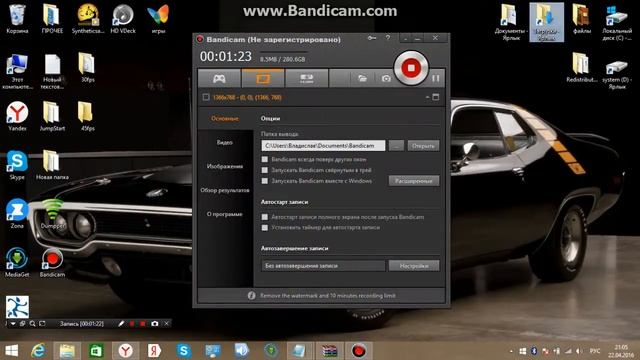Select the MediaGet desktop icon
The image size is (640, 360).
[x=17, y=262]
